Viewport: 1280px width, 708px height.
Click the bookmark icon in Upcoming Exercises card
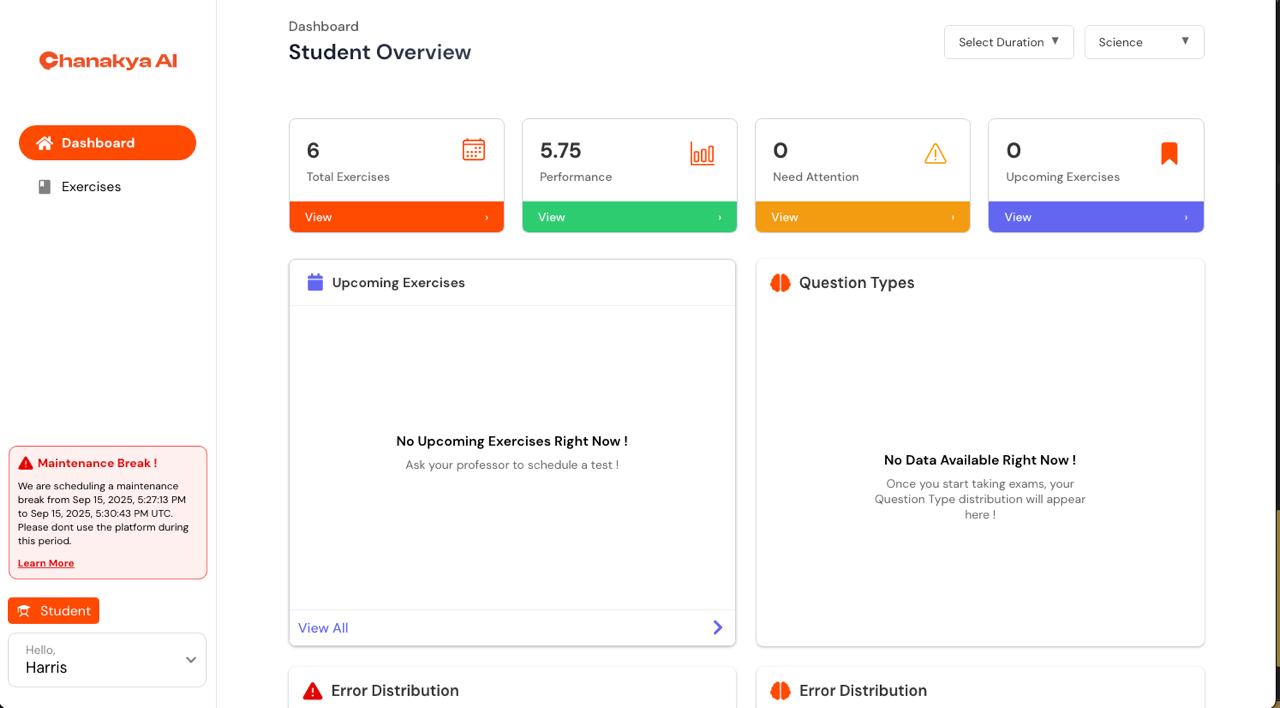1169,153
